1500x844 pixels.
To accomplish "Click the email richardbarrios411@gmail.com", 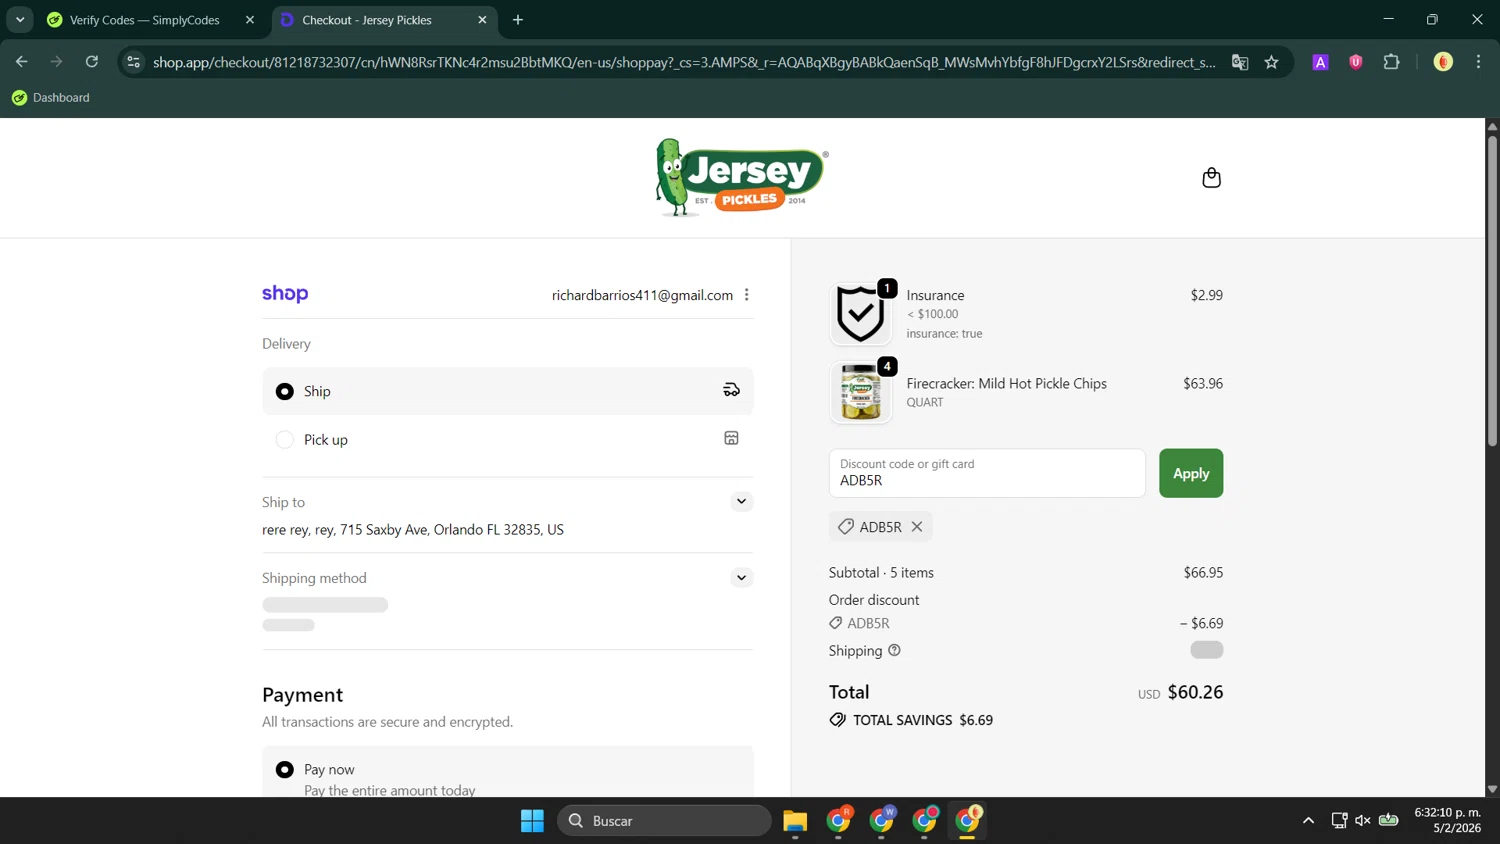I will [x=642, y=295].
